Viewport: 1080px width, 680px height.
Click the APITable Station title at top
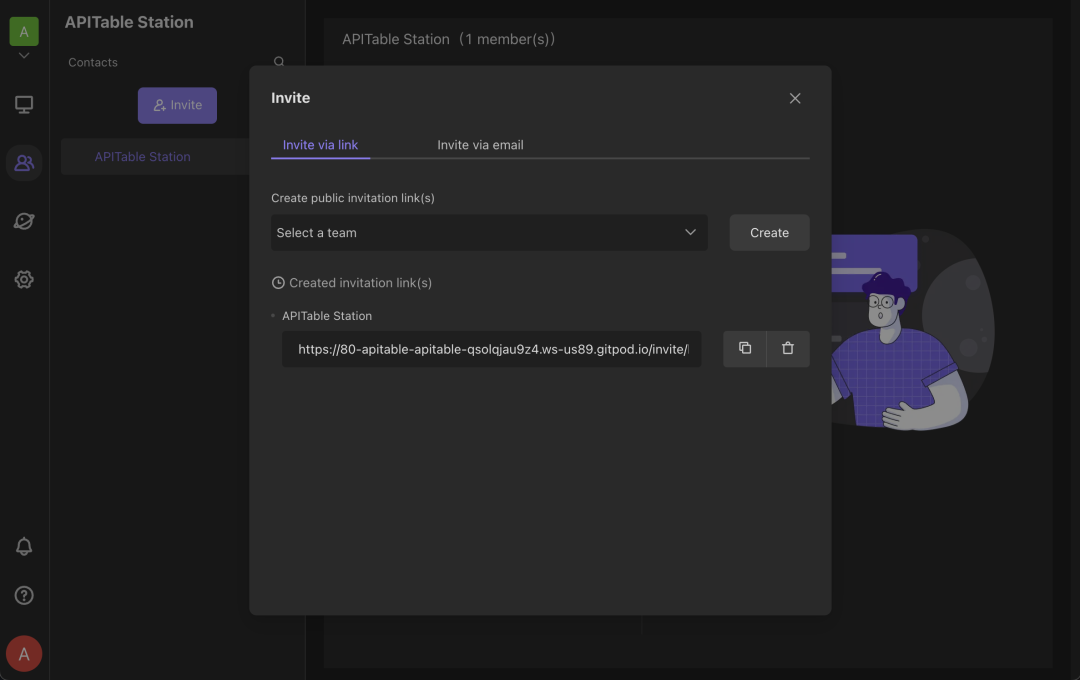click(x=129, y=22)
